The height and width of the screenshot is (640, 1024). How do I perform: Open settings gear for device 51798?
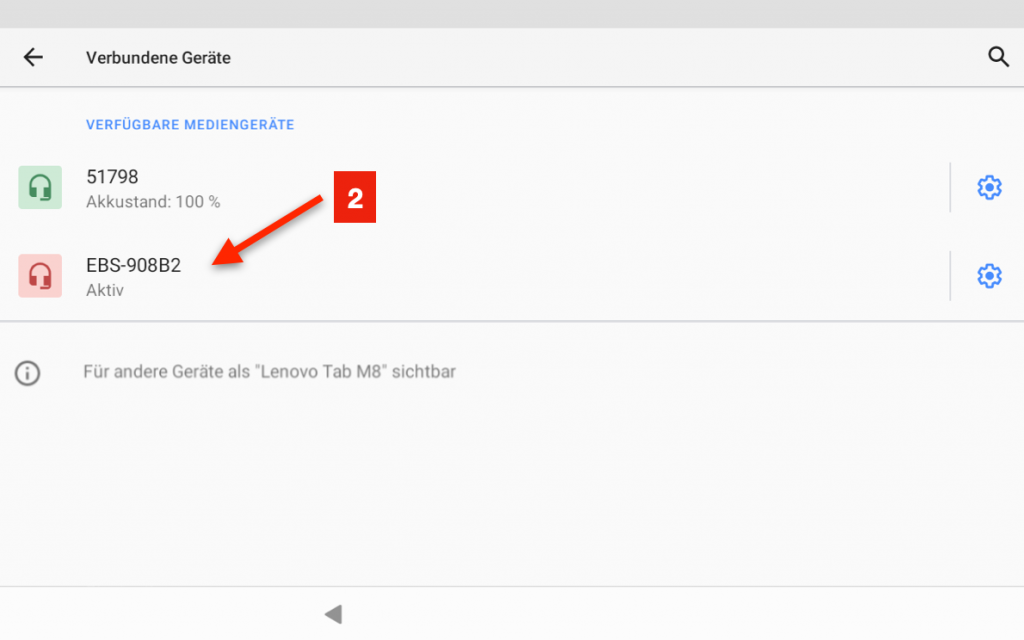pyautogui.click(x=988, y=187)
